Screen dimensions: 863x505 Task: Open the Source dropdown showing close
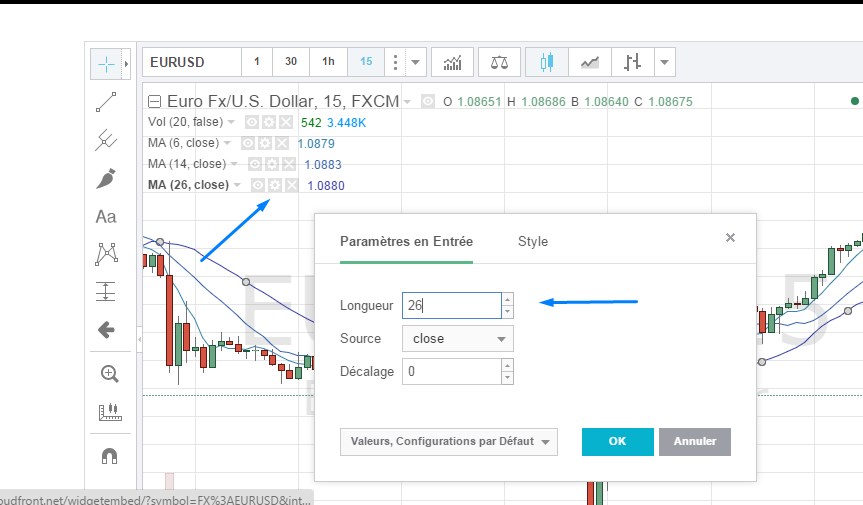click(457, 338)
